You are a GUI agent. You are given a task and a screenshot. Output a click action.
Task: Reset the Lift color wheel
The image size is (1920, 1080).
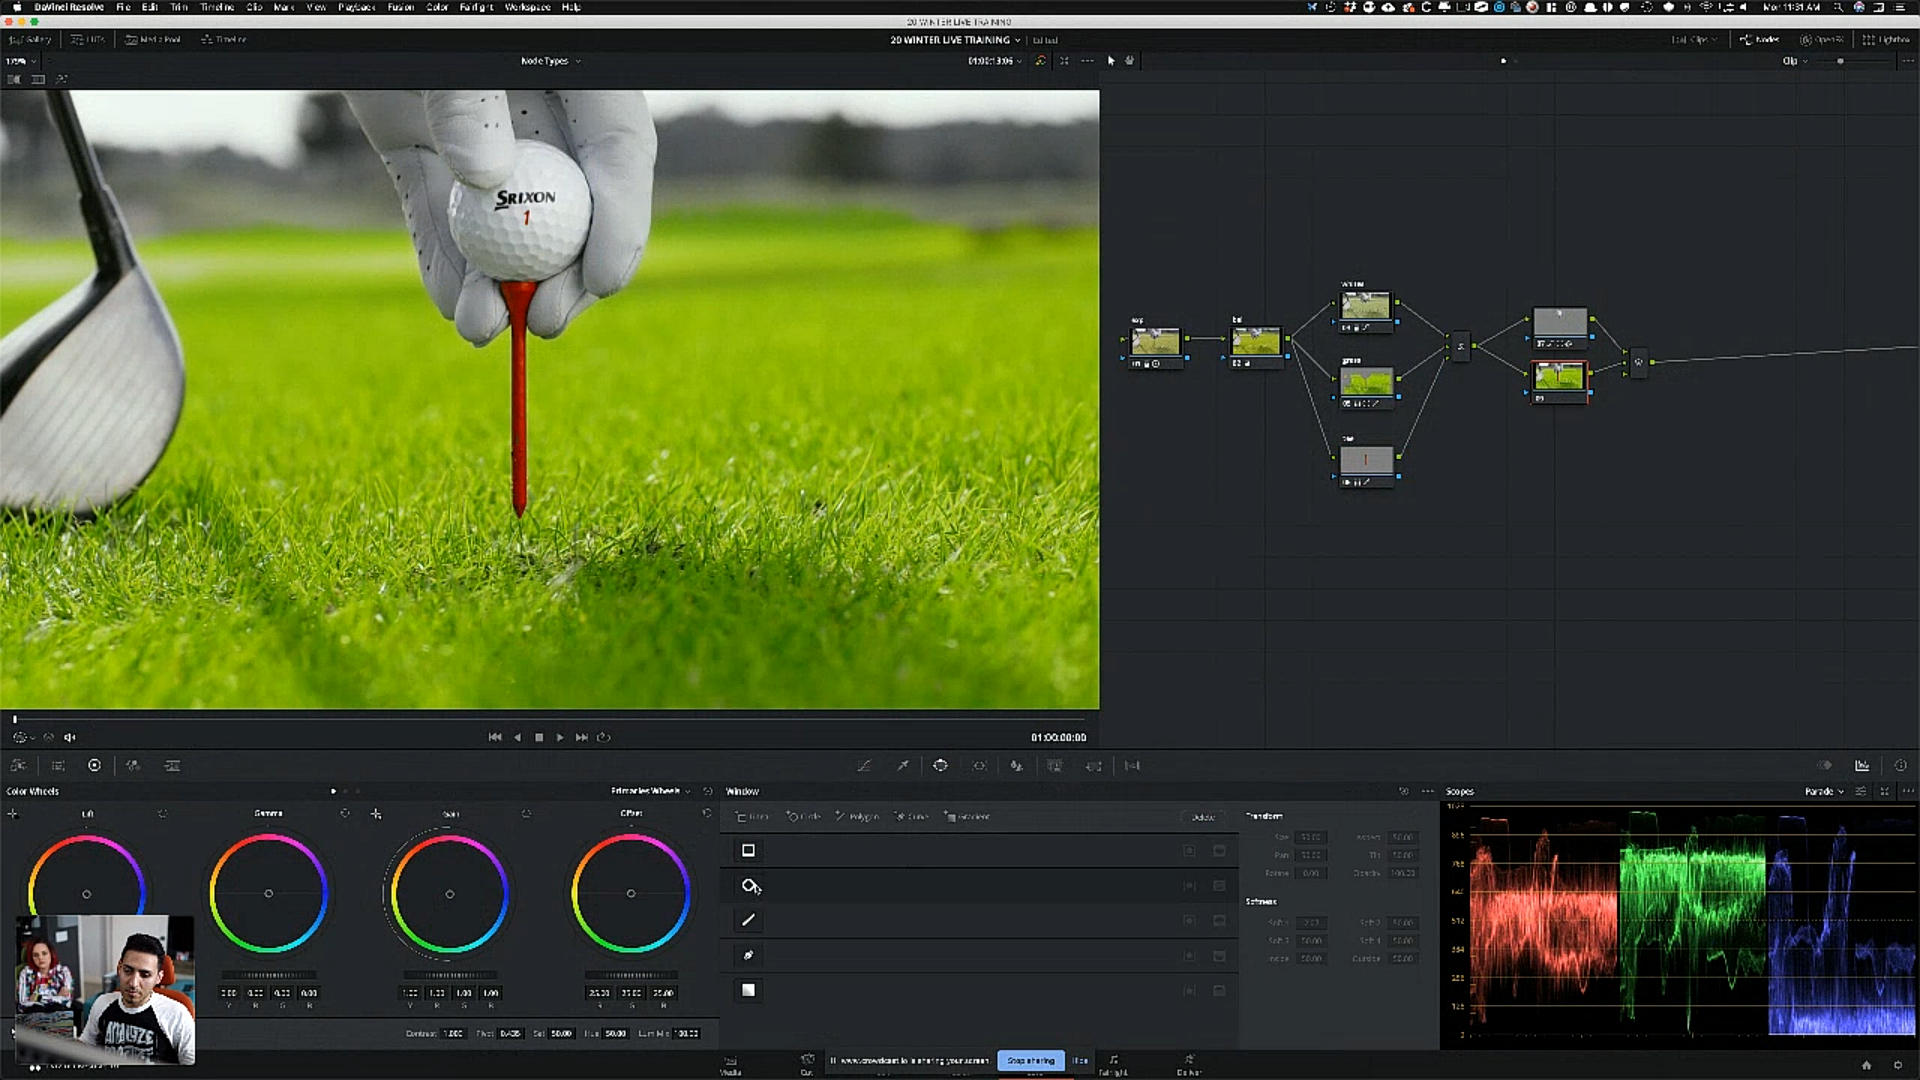(163, 814)
